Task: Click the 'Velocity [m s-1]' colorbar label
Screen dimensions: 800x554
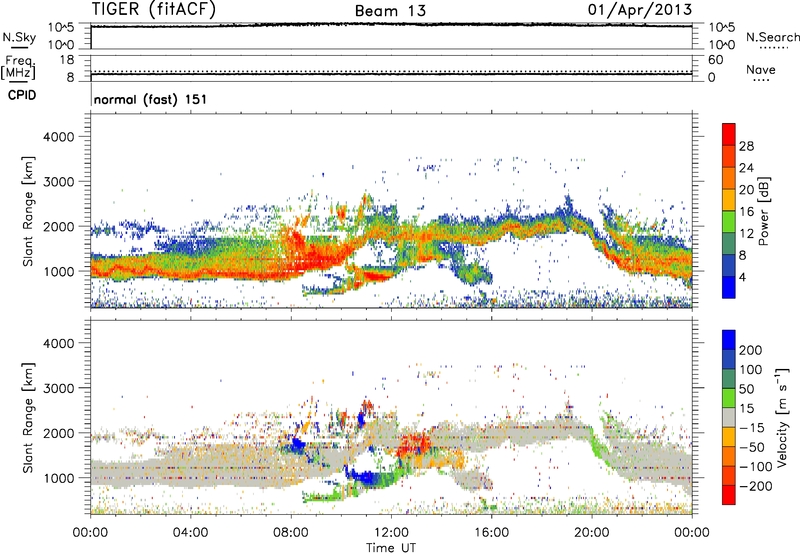Action: (x=782, y=417)
